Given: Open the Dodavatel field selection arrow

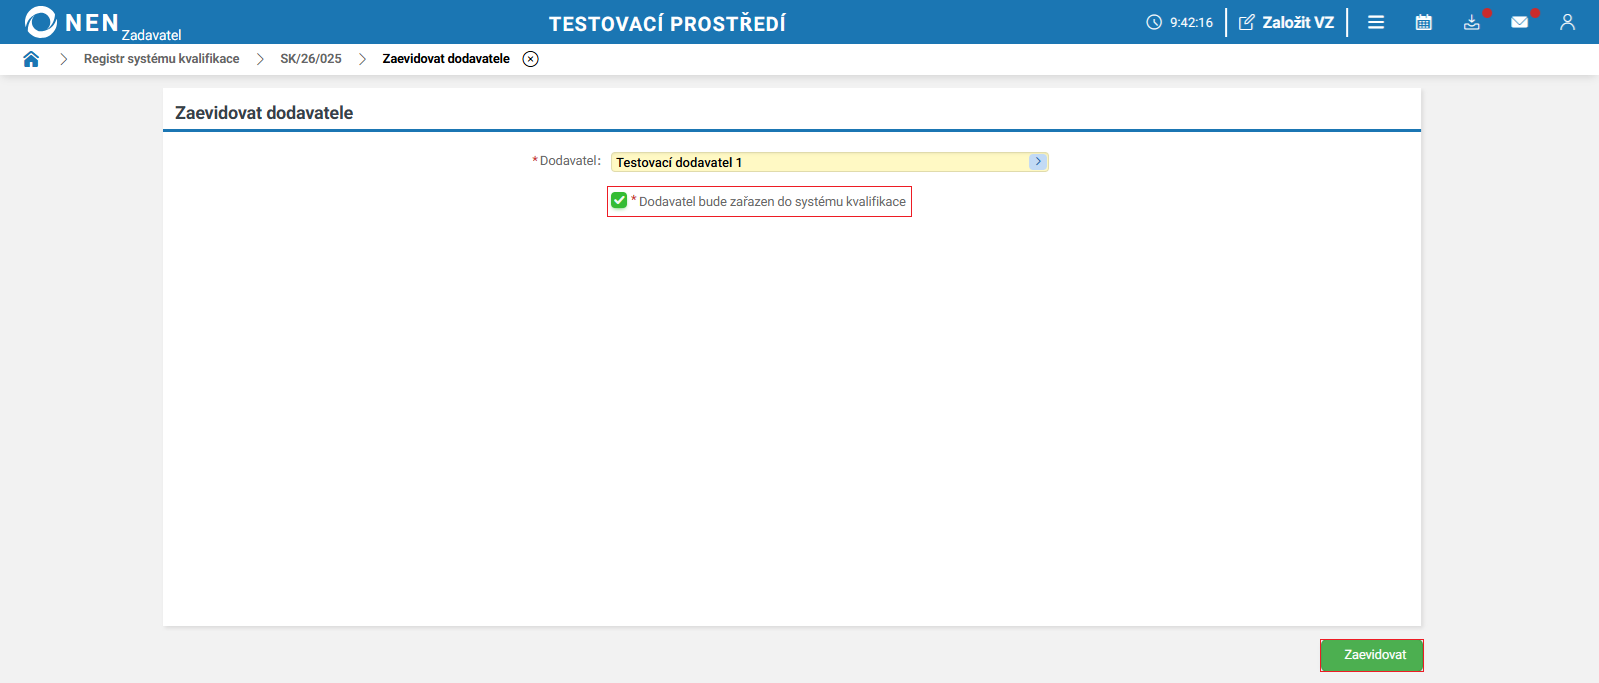Looking at the screenshot, I should tap(1038, 161).
